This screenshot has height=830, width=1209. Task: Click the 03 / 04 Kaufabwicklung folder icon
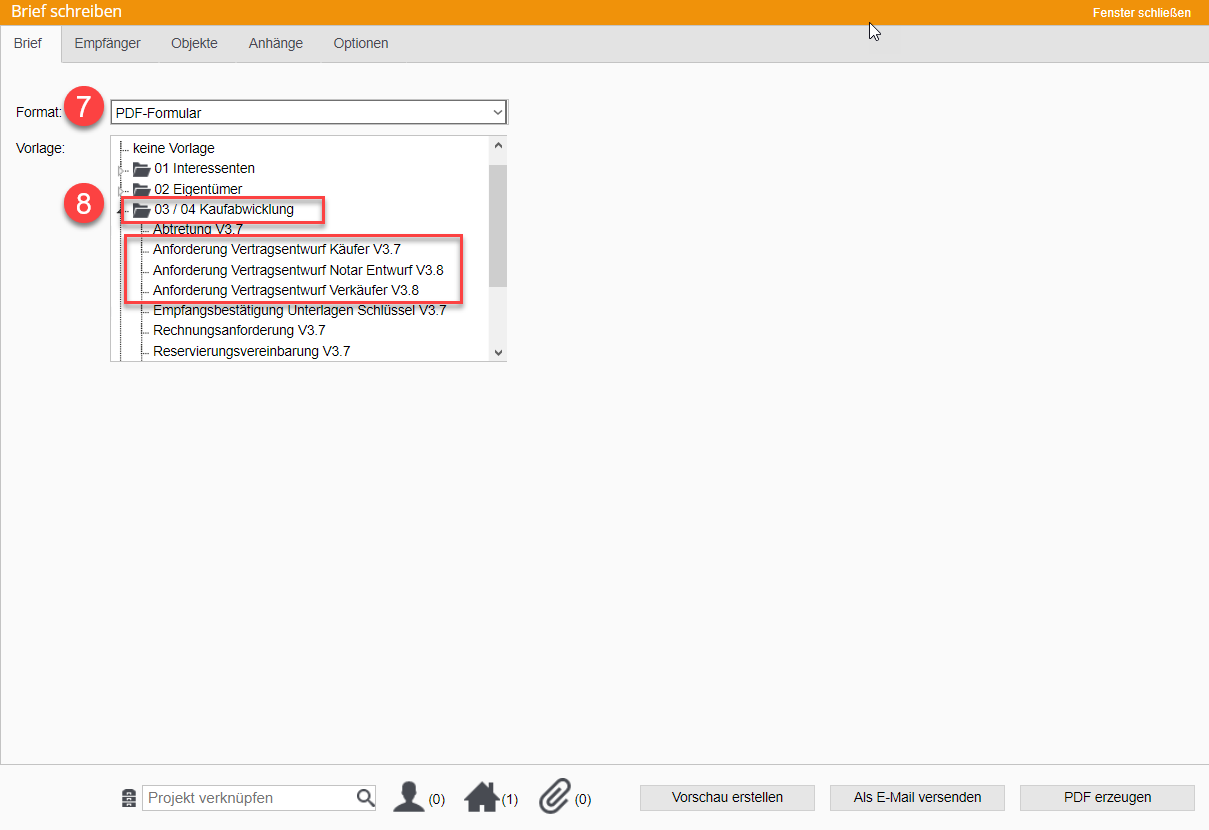[x=141, y=210]
